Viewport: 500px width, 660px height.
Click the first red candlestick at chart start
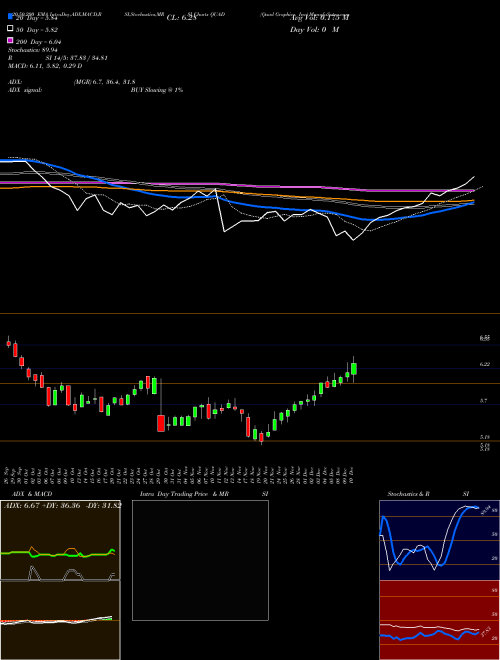click(8, 343)
